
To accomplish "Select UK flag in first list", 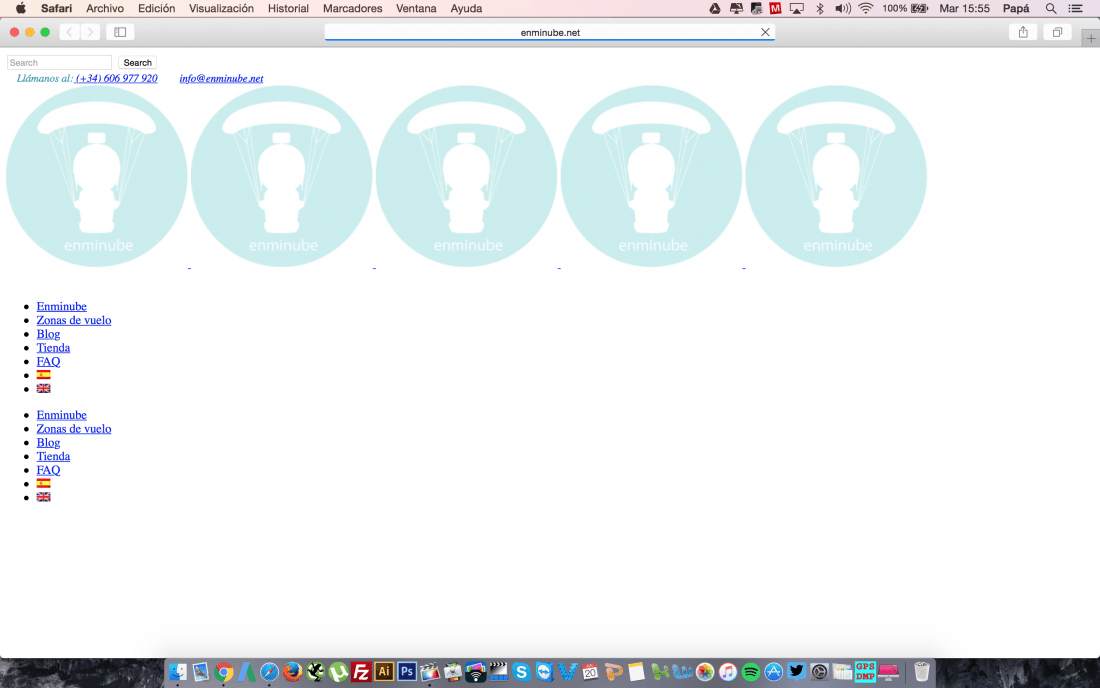I will coord(43,389).
